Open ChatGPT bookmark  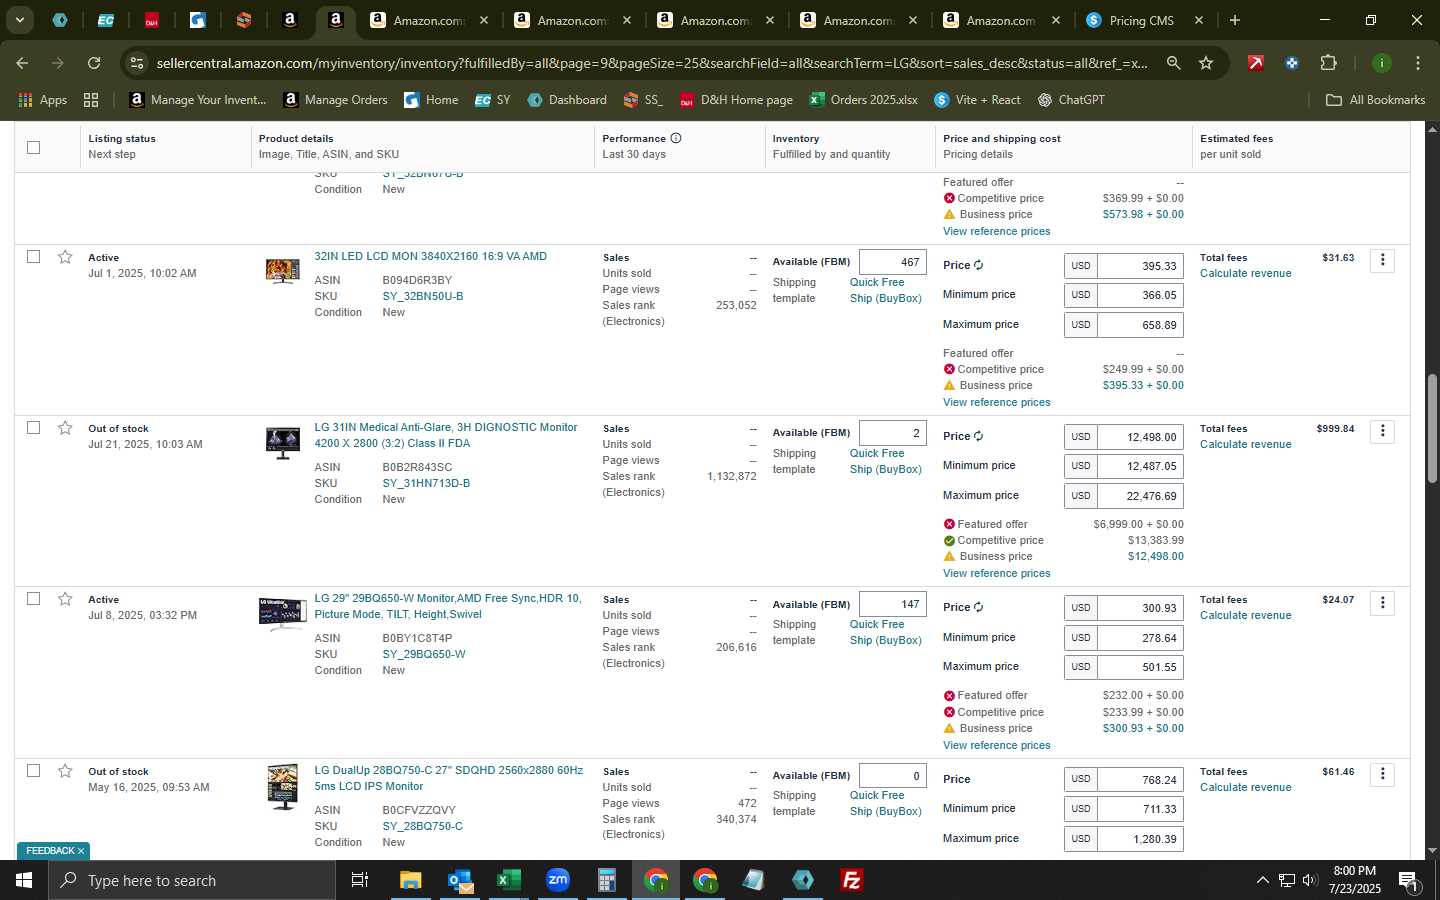1071,100
